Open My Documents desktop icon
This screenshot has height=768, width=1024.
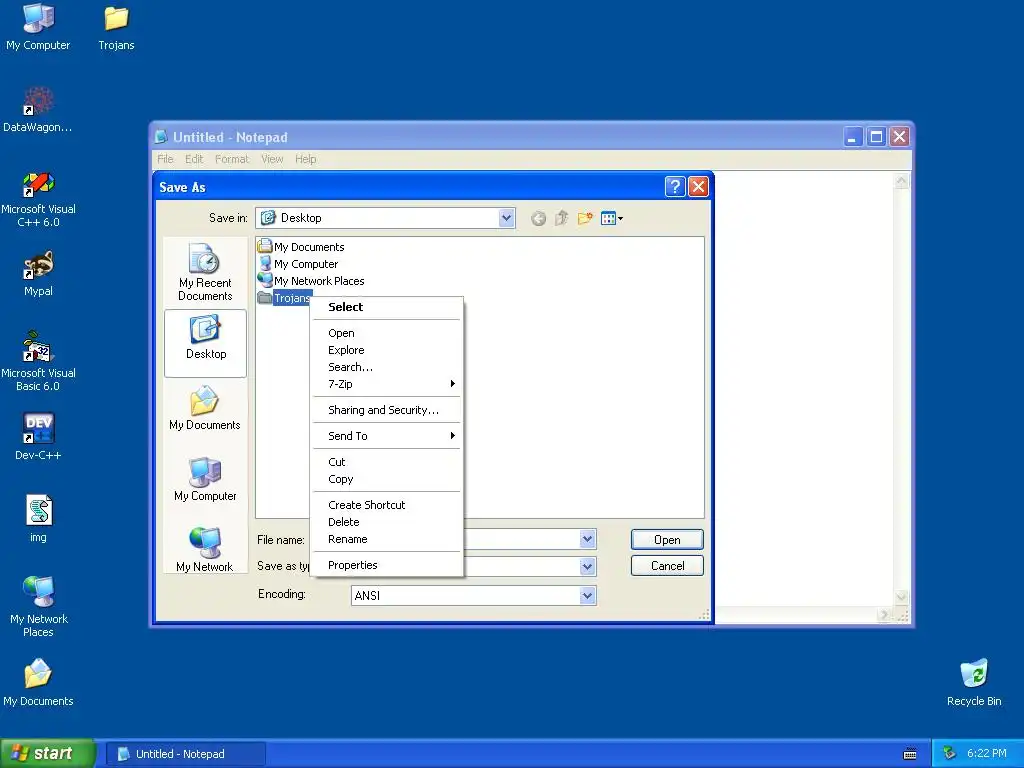pyautogui.click(x=38, y=682)
